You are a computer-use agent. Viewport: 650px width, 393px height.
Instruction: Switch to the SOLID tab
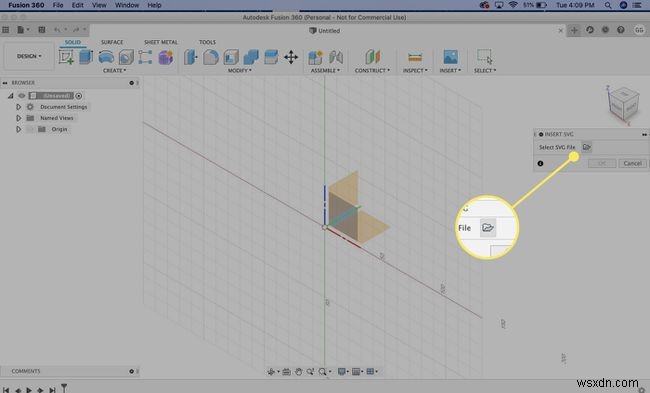pos(73,42)
